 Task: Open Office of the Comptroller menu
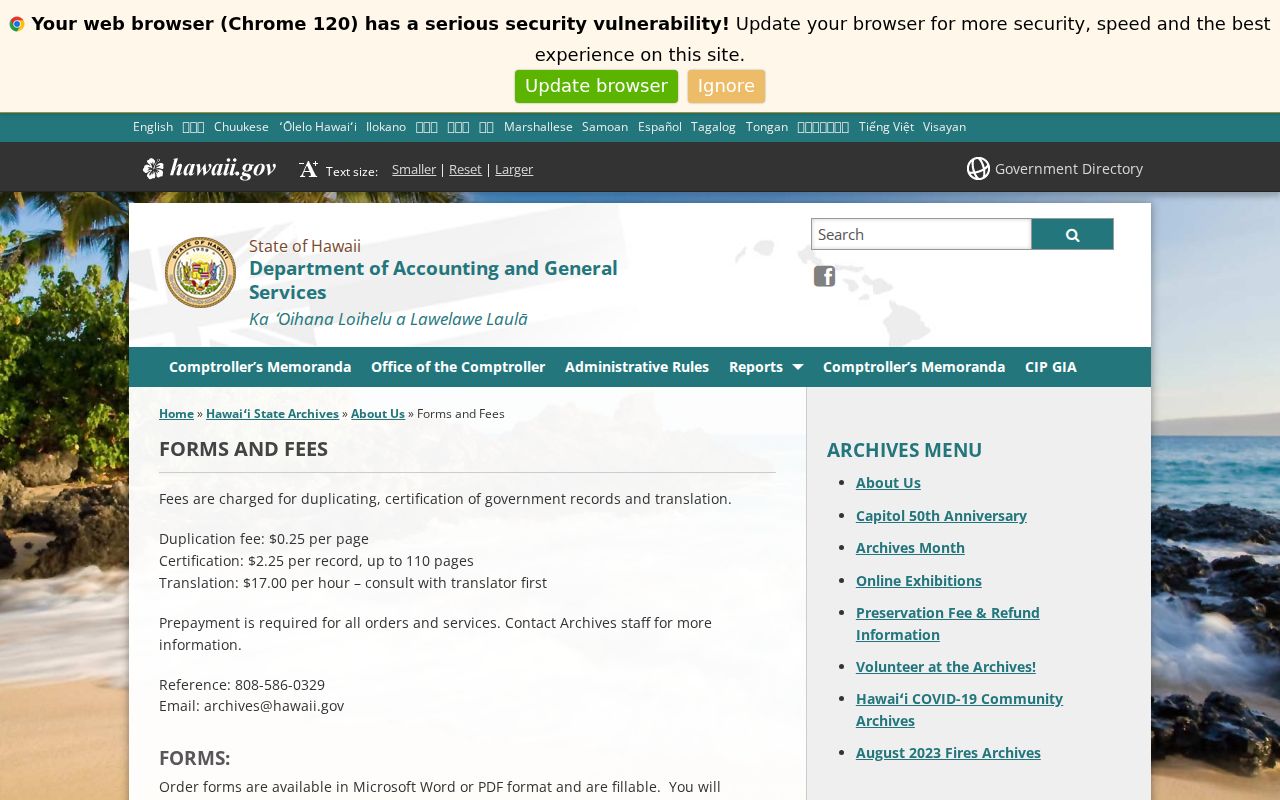pyautogui.click(x=458, y=367)
